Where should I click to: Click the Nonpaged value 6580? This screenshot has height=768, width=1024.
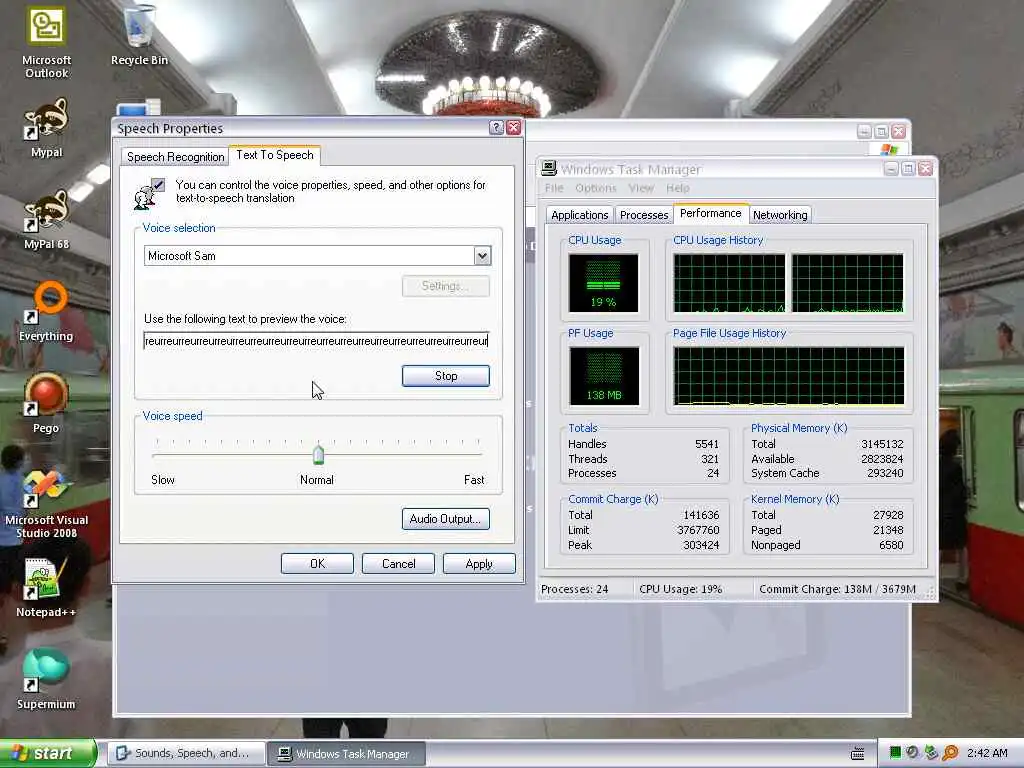(x=891, y=545)
